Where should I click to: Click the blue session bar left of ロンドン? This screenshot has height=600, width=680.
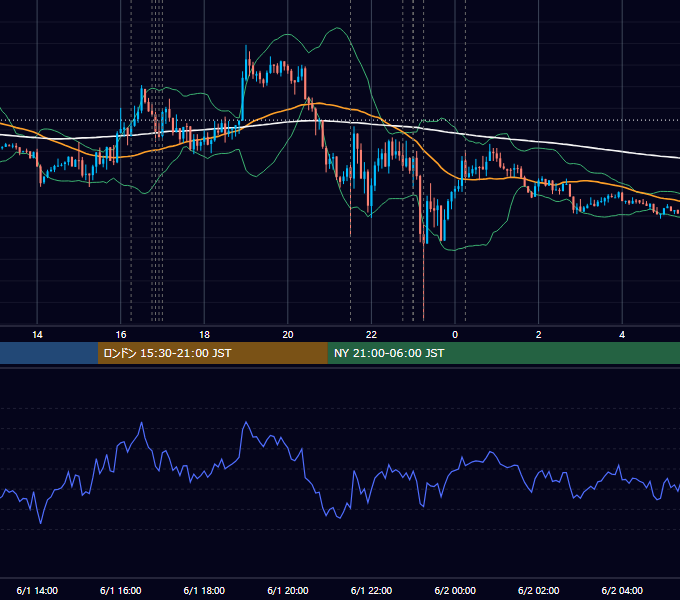click(49, 353)
